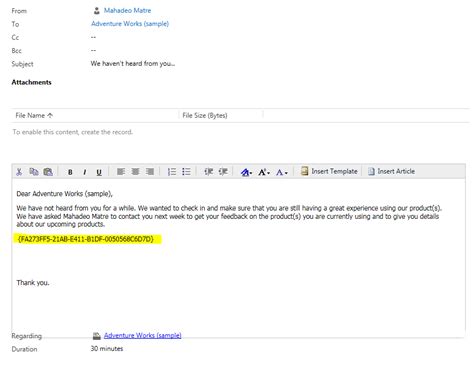Click Insert Template button
Screen dimensions: 474x373
tap(329, 171)
